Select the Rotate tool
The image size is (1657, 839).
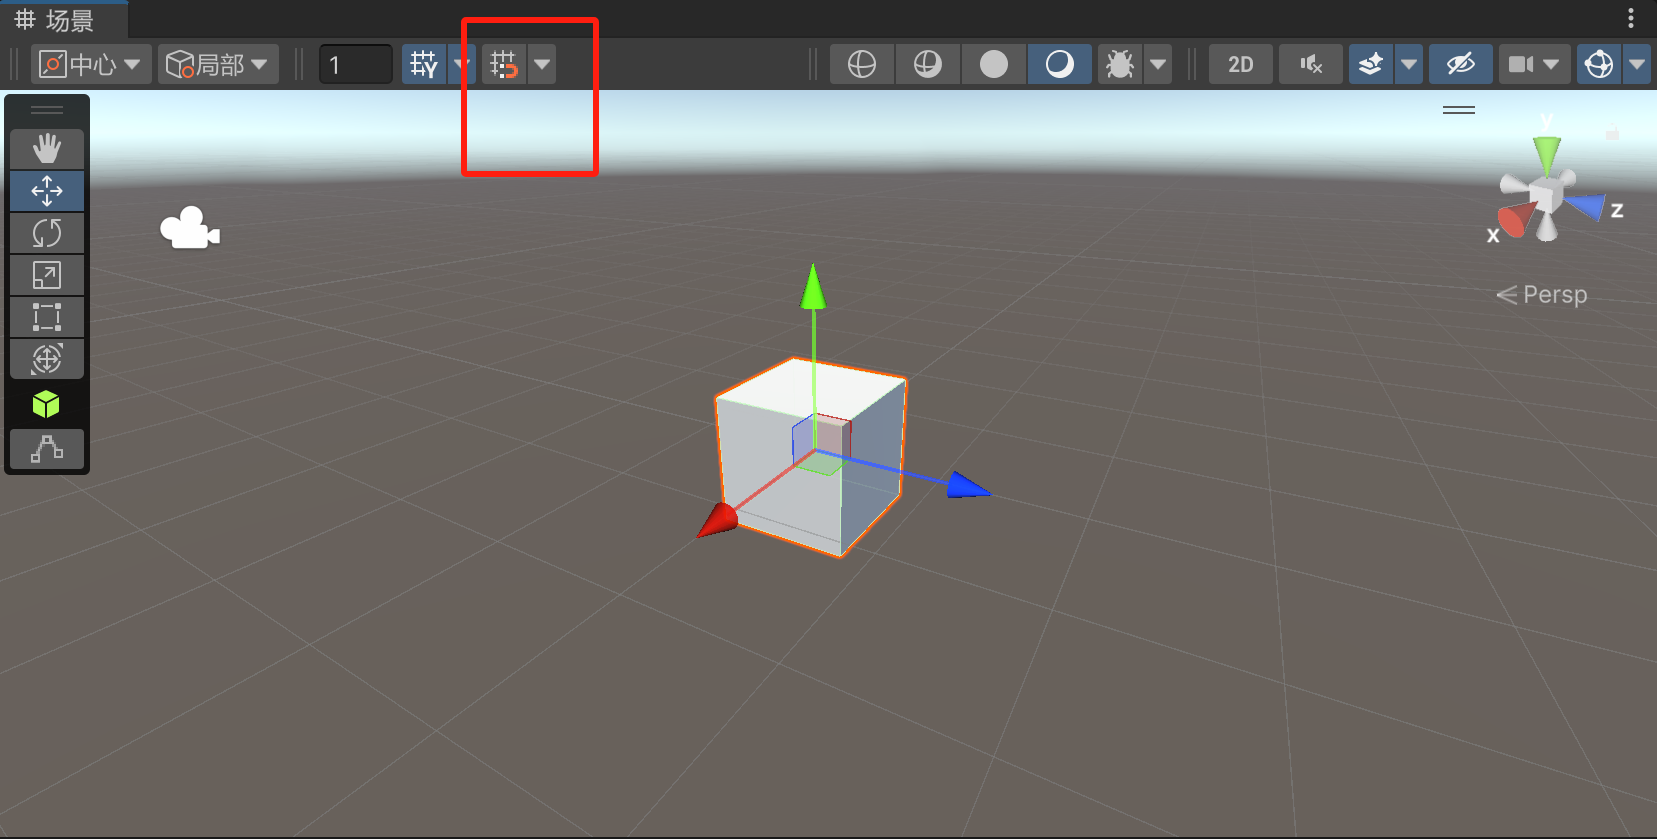47,233
